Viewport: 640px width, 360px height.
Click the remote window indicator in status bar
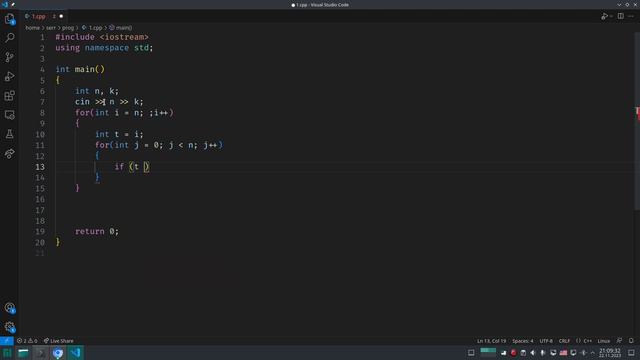coord(7,341)
